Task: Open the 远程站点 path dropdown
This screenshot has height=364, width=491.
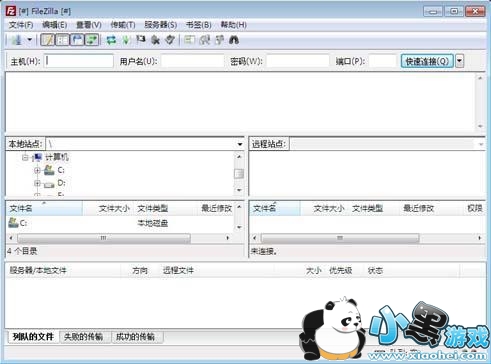Action: (481, 144)
